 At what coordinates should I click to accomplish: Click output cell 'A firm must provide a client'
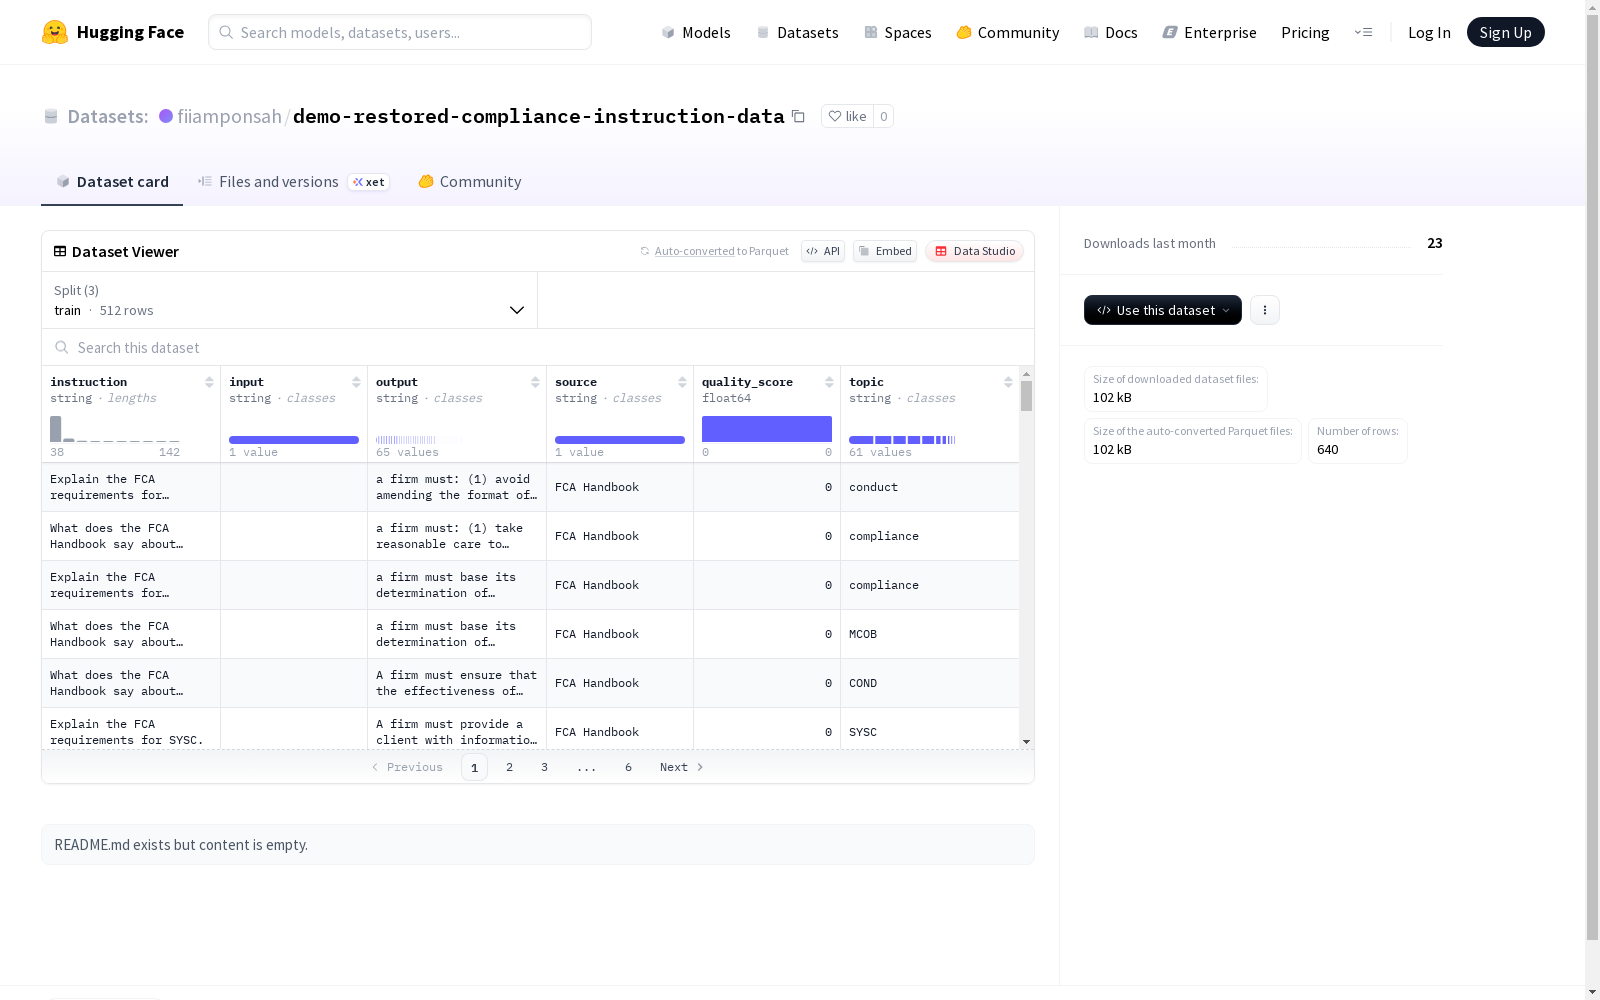point(457,730)
